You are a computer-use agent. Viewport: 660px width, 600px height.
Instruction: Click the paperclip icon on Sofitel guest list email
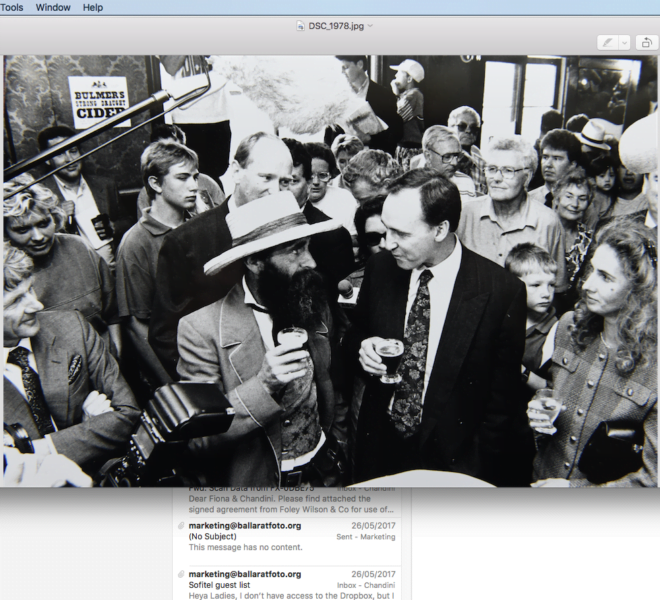click(181, 574)
